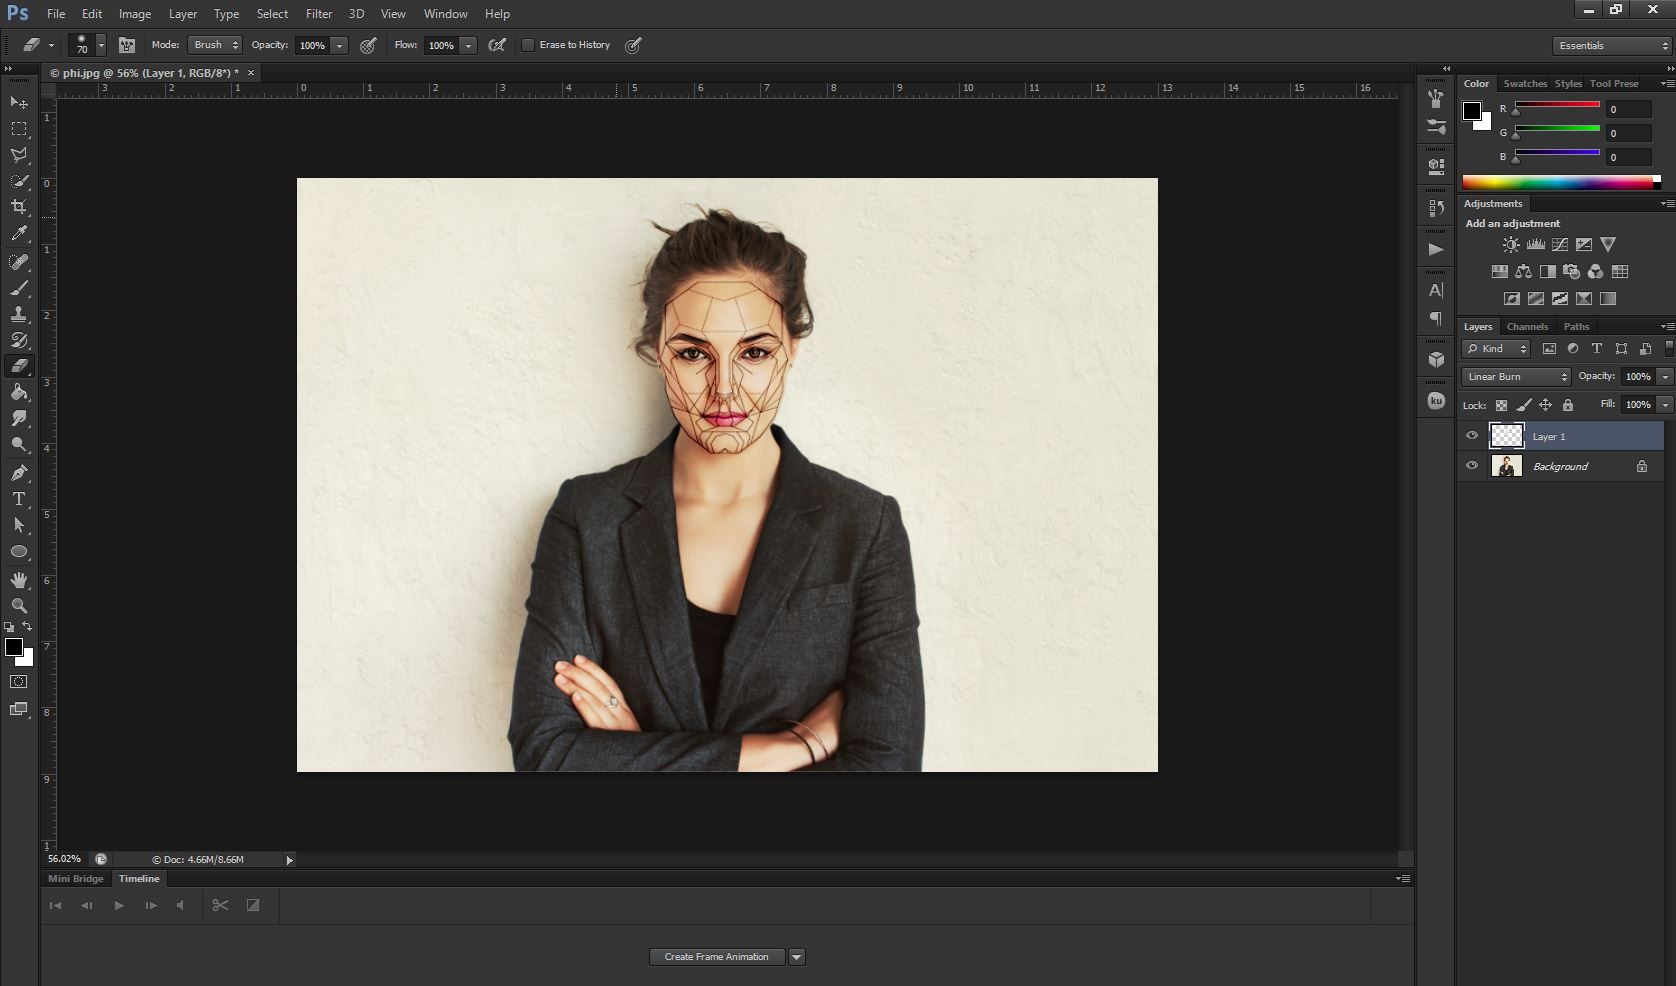This screenshot has height=986, width=1676.
Task: Pick the Spot Healing Brush tool
Action: click(18, 261)
